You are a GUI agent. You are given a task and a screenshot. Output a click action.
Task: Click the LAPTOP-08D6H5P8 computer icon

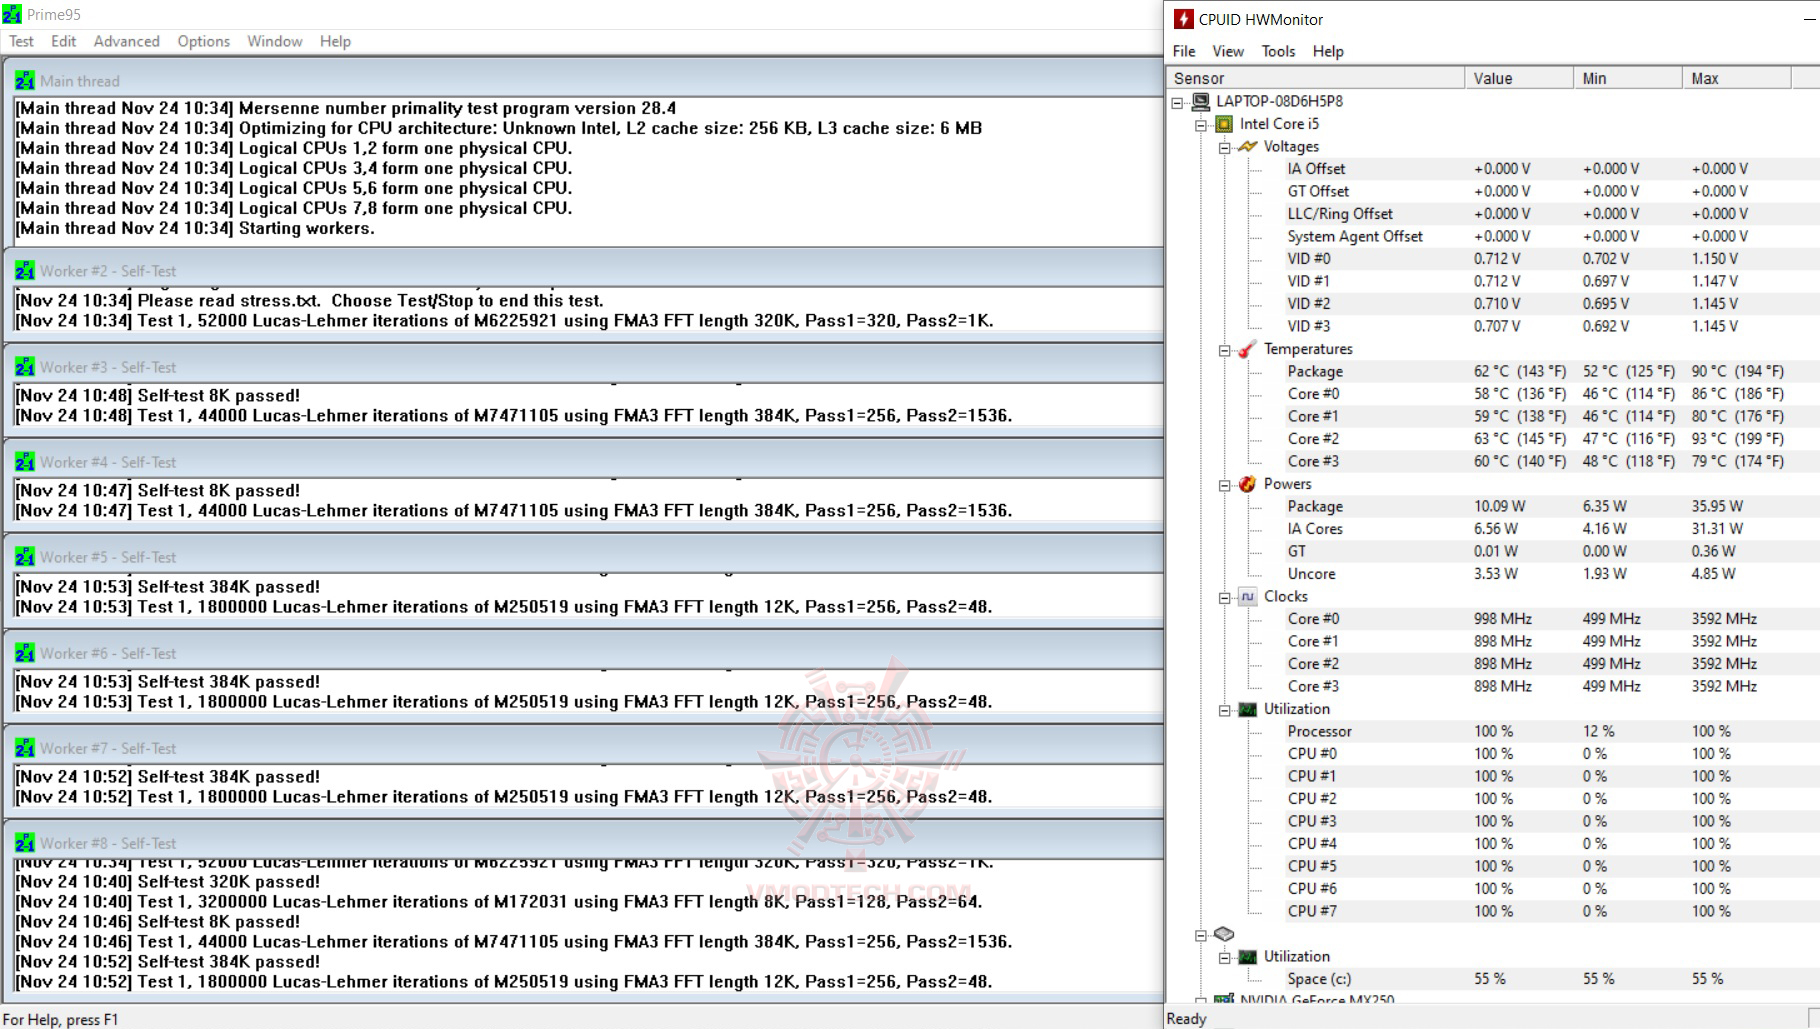[1201, 101]
